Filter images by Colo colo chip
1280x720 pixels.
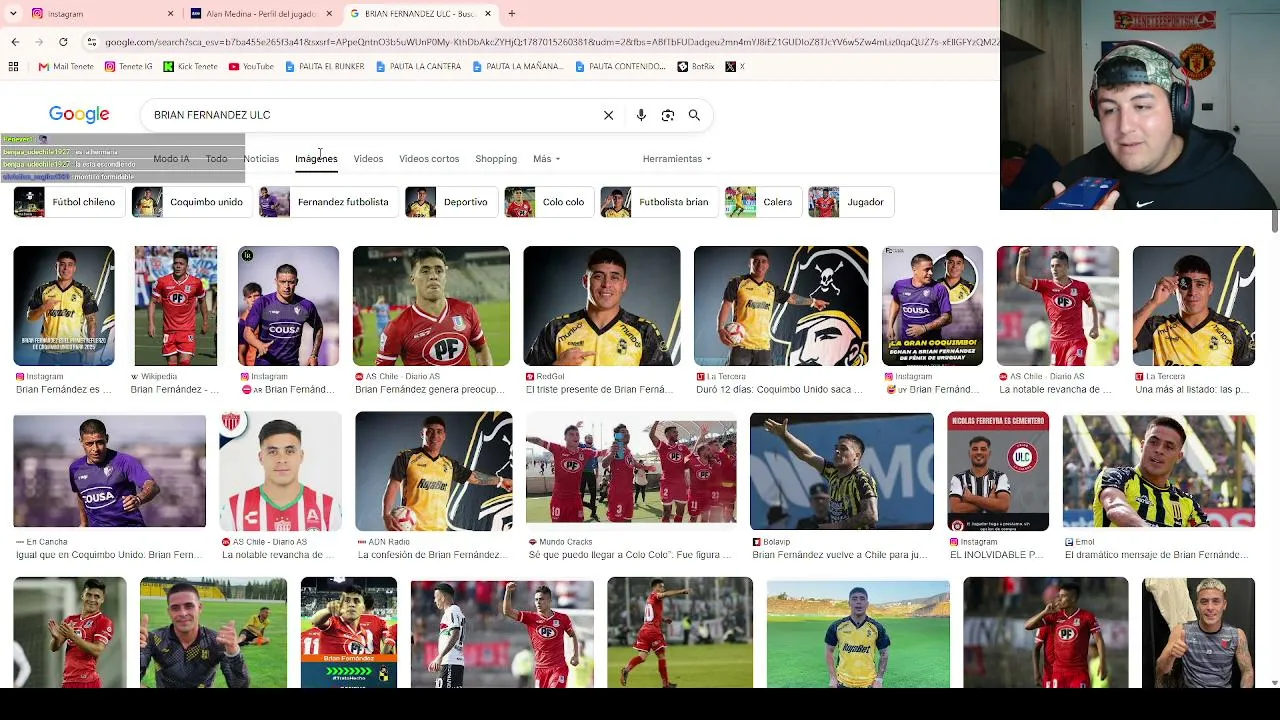548,202
